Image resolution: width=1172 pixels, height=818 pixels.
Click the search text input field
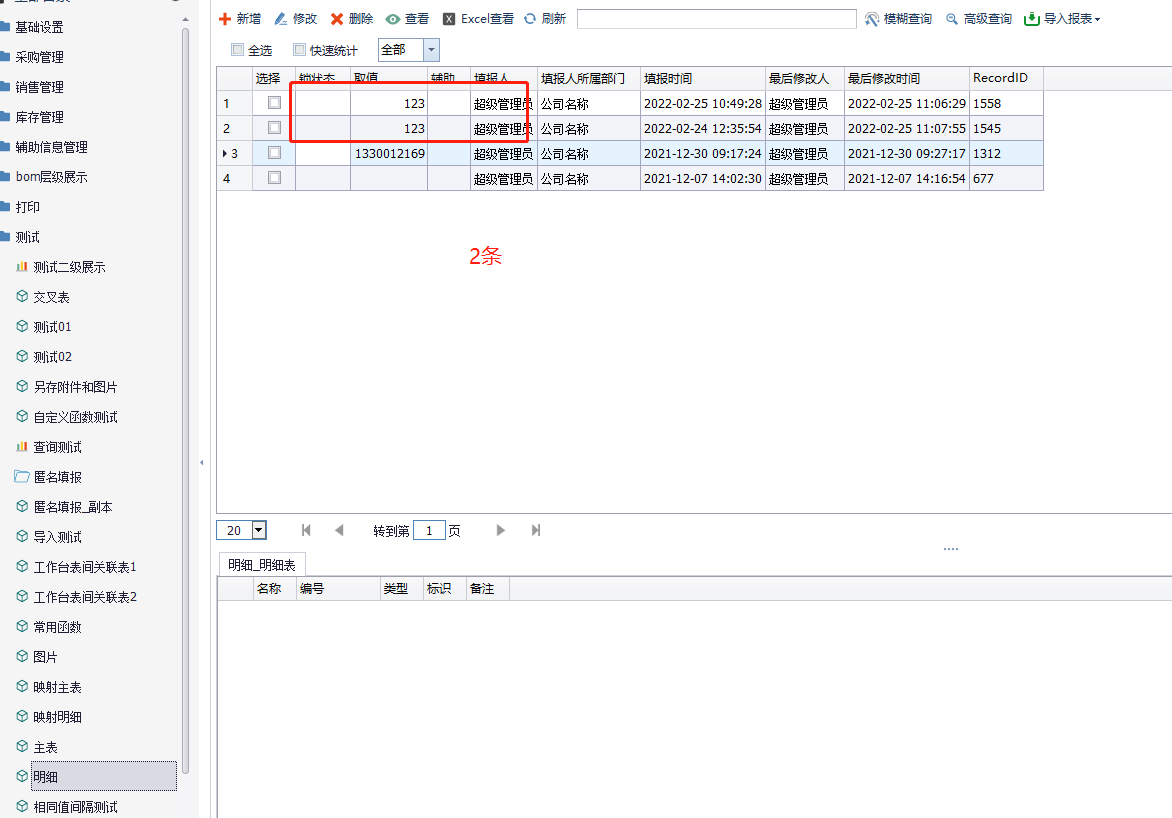point(716,19)
